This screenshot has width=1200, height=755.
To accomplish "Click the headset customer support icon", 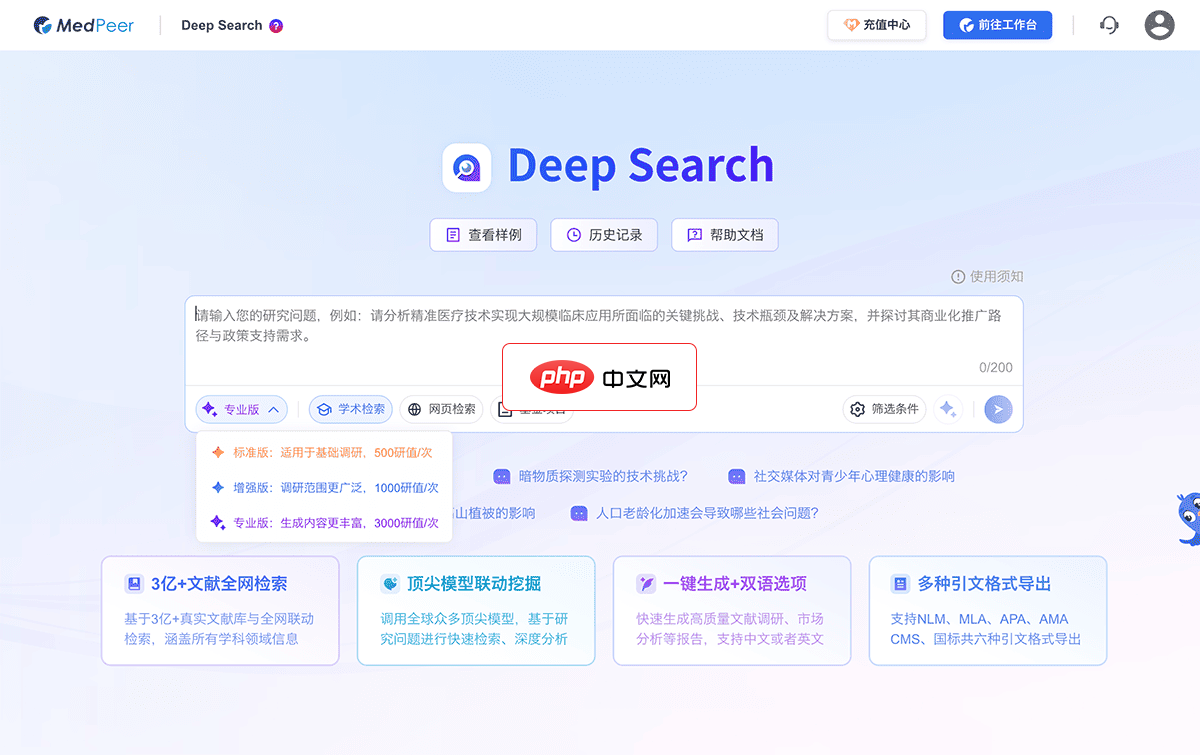I will coord(1109,25).
